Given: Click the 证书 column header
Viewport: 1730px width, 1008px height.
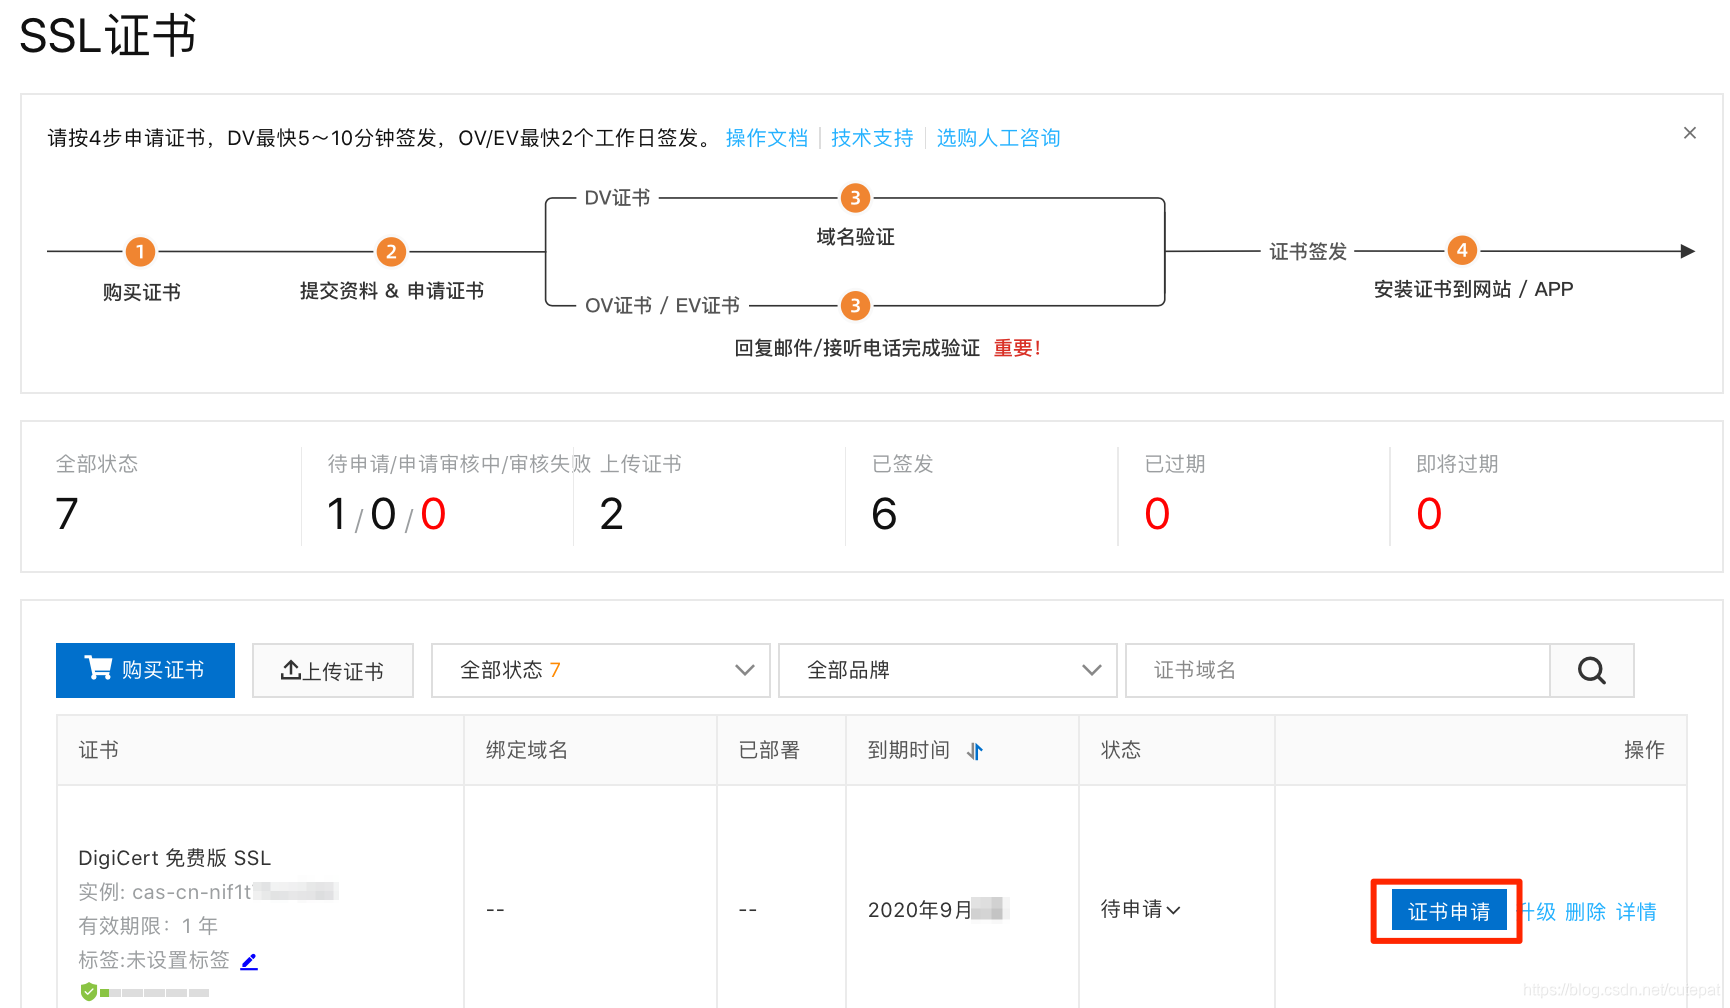Looking at the screenshot, I should coord(98,750).
